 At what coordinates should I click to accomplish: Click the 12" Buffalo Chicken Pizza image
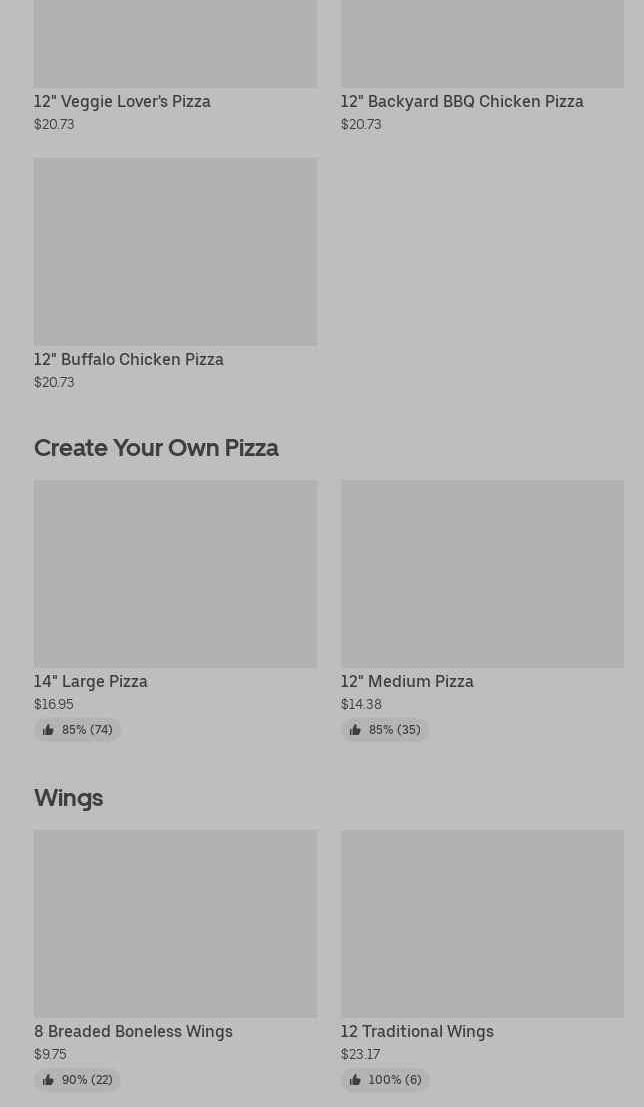click(x=175, y=251)
